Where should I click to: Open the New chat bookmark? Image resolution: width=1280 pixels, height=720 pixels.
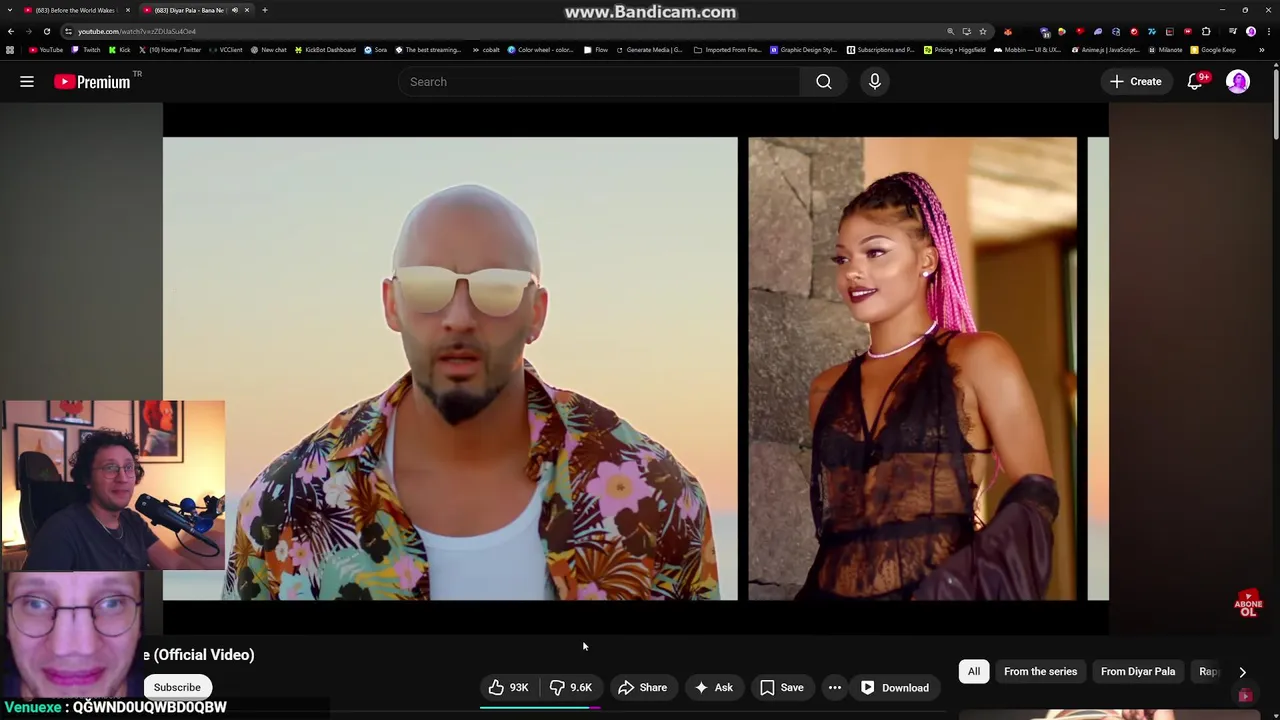tap(268, 49)
